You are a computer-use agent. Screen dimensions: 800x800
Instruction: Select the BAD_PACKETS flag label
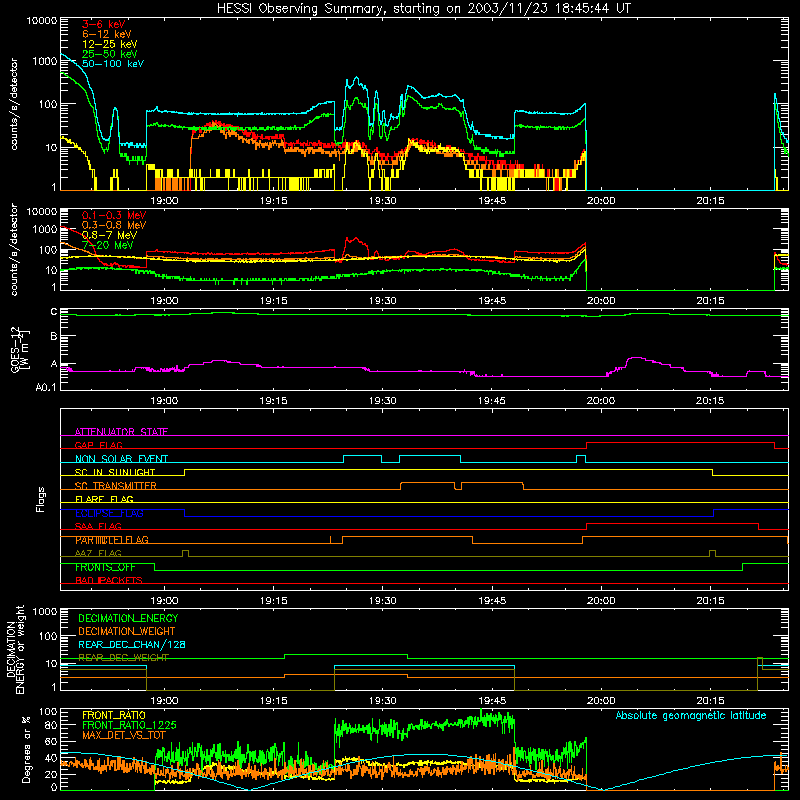point(109,580)
